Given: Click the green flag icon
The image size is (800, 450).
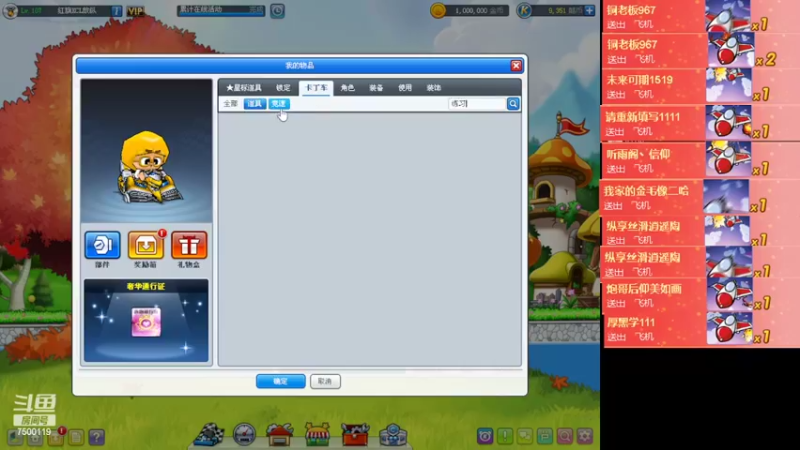Looking at the screenshot, I should pos(544,436).
